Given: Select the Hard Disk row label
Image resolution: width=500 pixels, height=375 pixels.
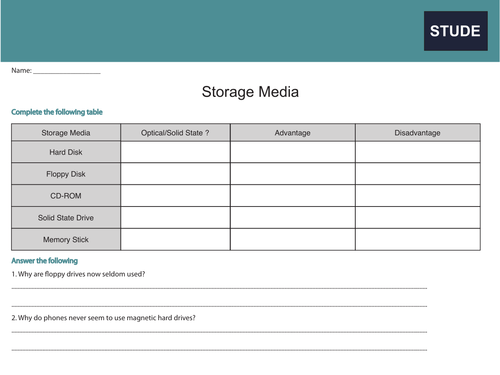Looking at the screenshot, I should coord(66,152).
